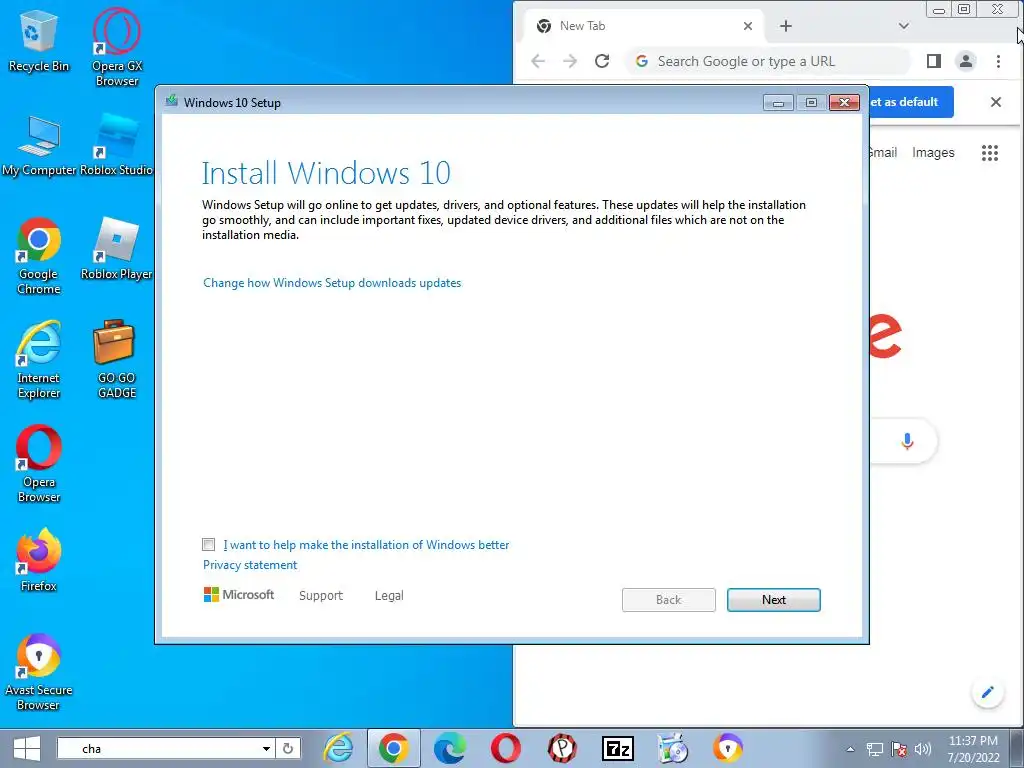
Task: Minimize the Windows 10 Setup window
Action: (778, 103)
